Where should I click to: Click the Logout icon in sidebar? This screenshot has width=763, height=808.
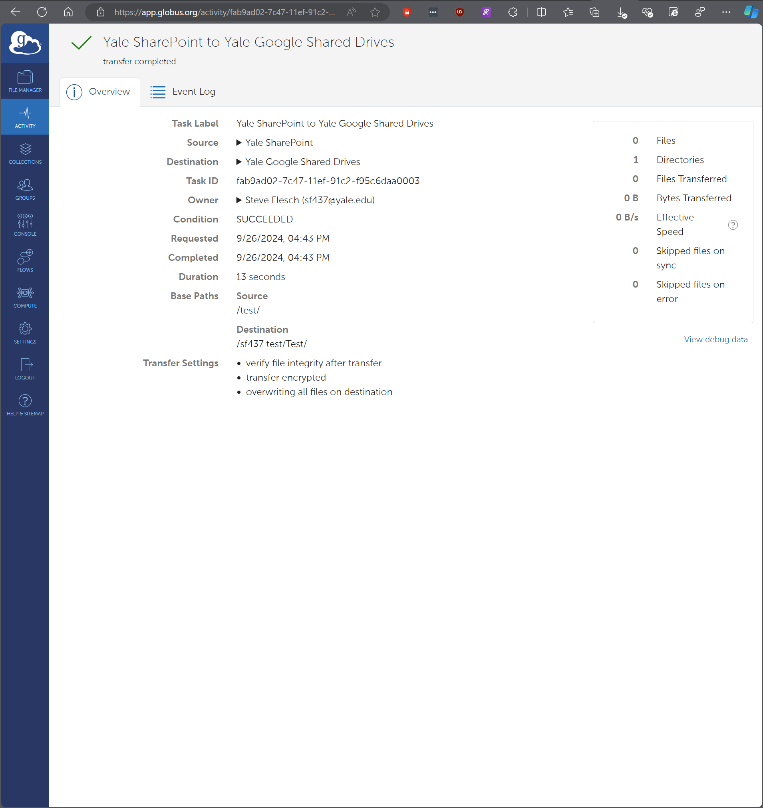[24, 368]
